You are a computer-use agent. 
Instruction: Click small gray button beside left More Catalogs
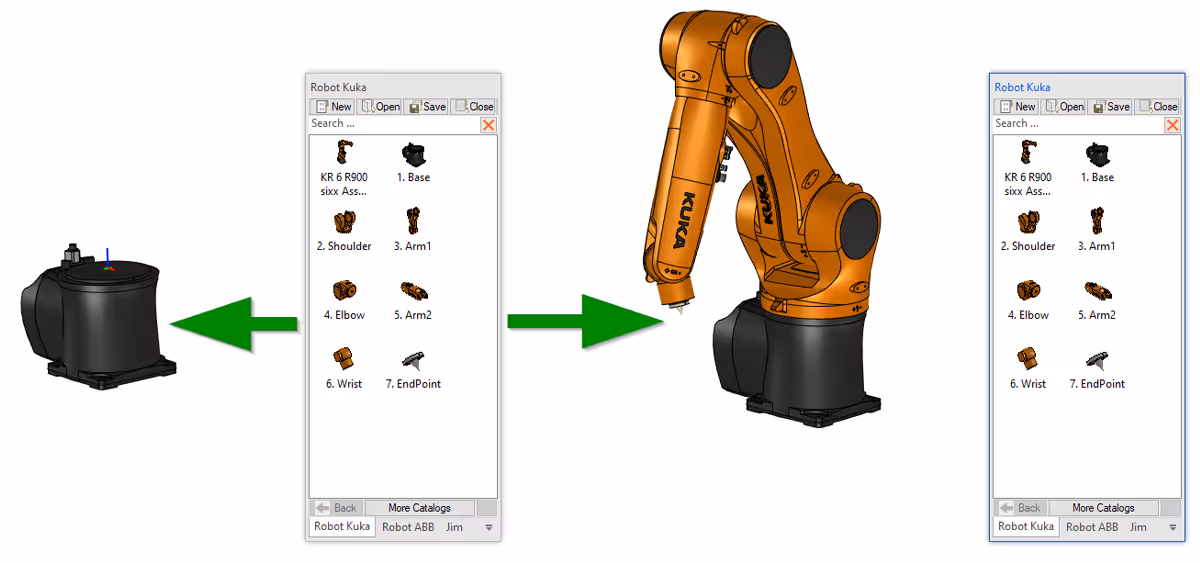click(x=486, y=508)
